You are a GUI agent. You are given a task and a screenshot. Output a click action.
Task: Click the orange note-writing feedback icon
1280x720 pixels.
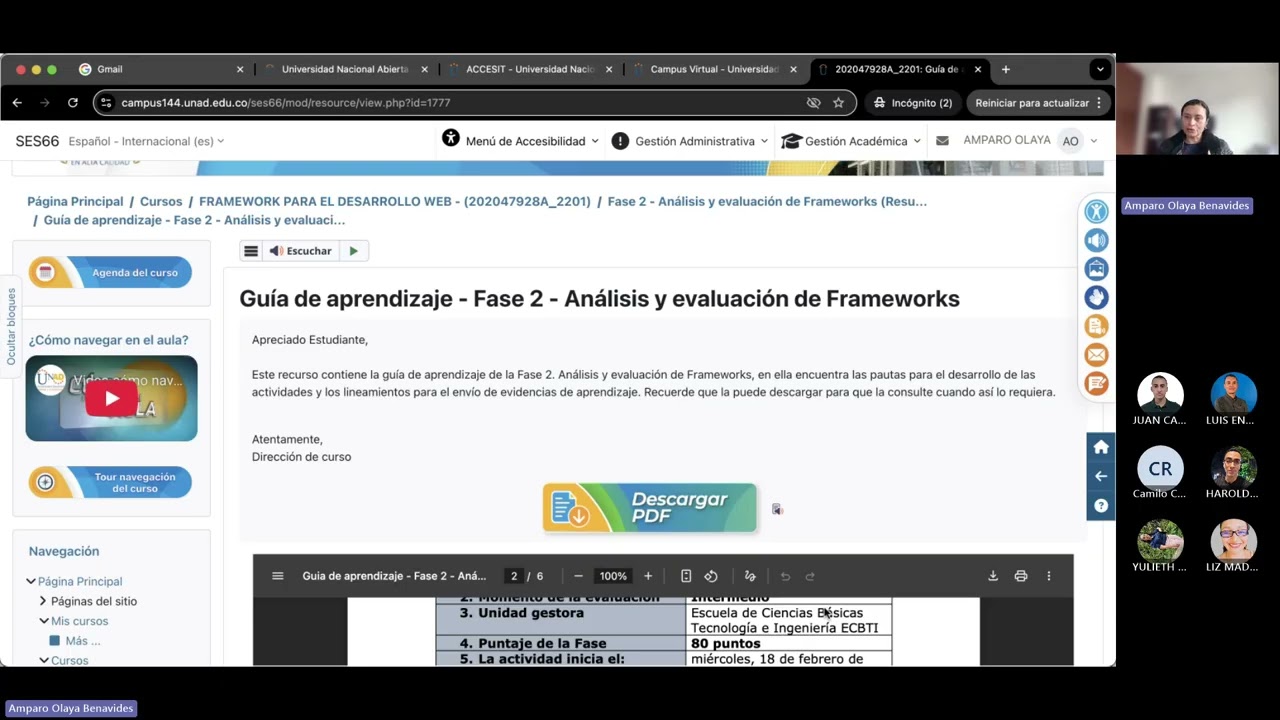(1097, 383)
